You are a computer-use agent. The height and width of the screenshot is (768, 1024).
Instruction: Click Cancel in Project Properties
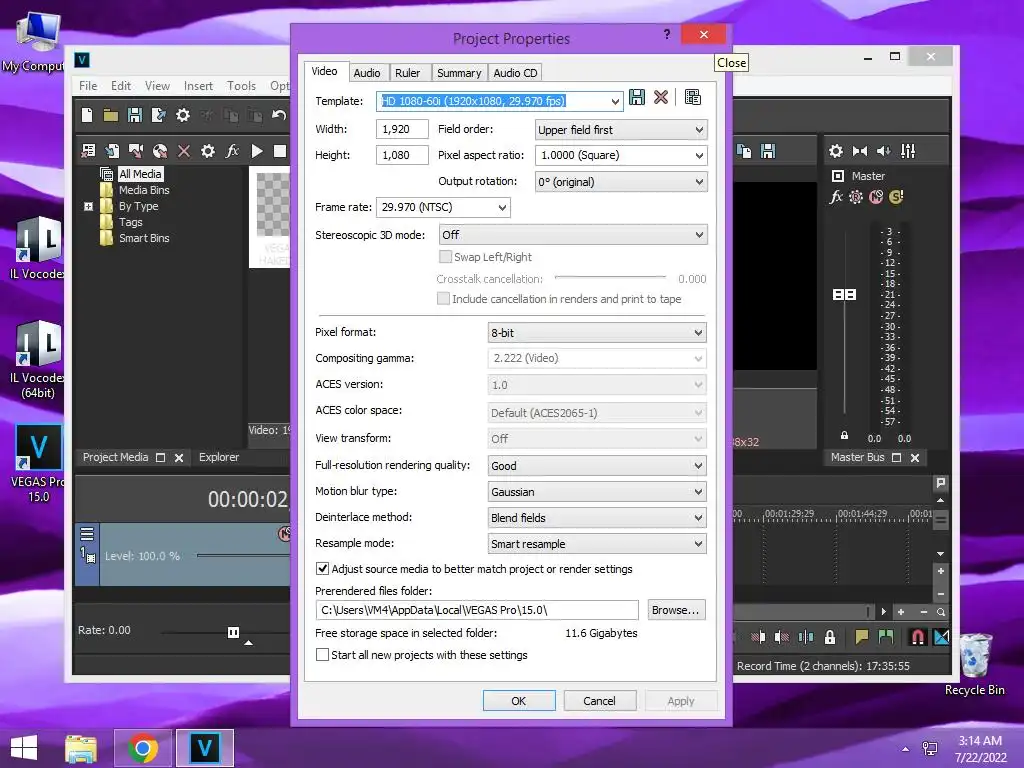[600, 701]
